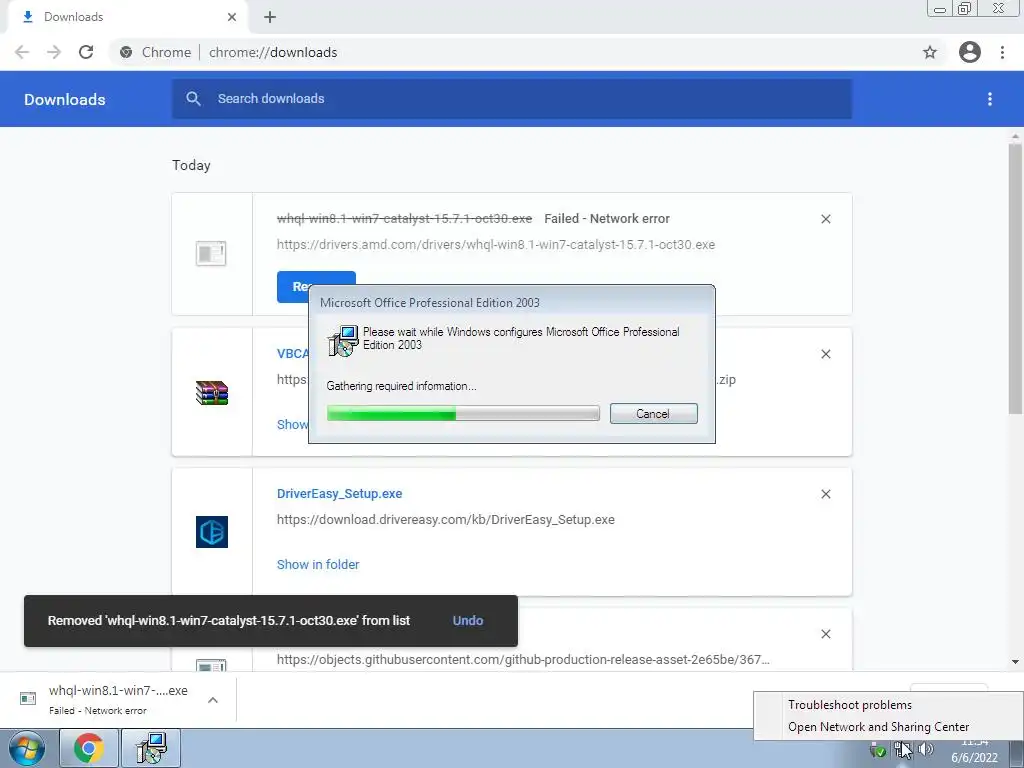Click the failed download file icon in shelf
This screenshot has width=1024, height=768.
[28, 699]
